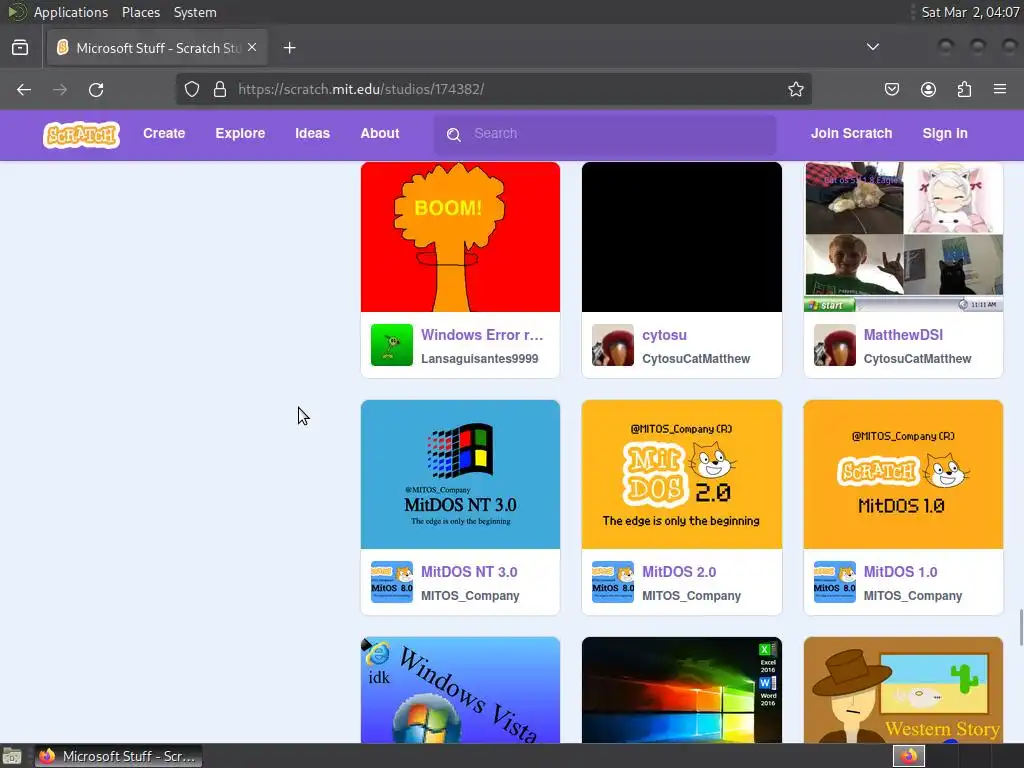The height and width of the screenshot is (768, 1024).
Task: Open the About navbar item
Action: tap(379, 134)
